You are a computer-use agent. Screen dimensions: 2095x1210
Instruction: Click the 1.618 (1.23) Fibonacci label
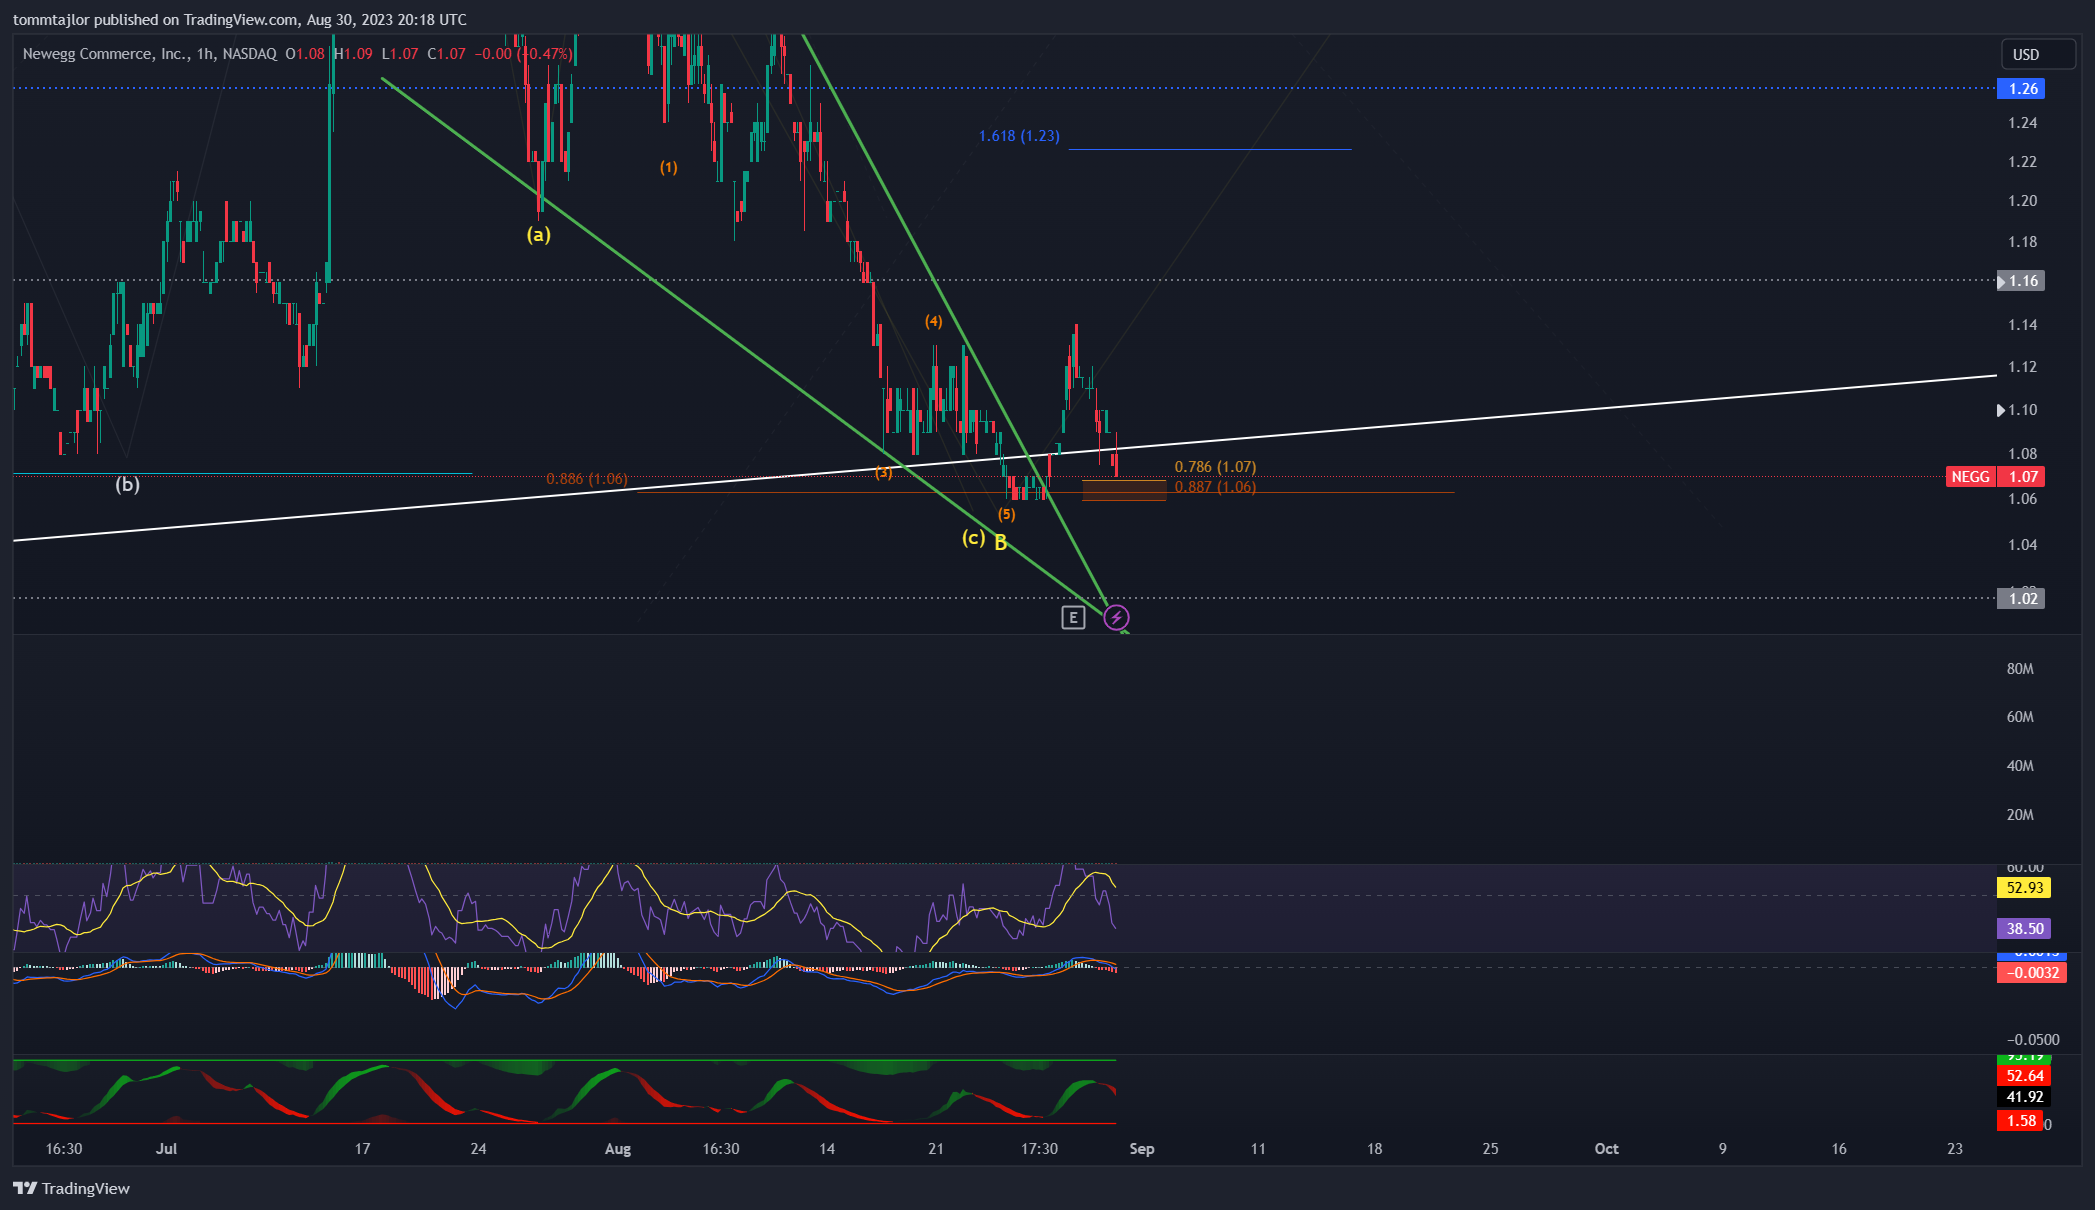(1019, 136)
